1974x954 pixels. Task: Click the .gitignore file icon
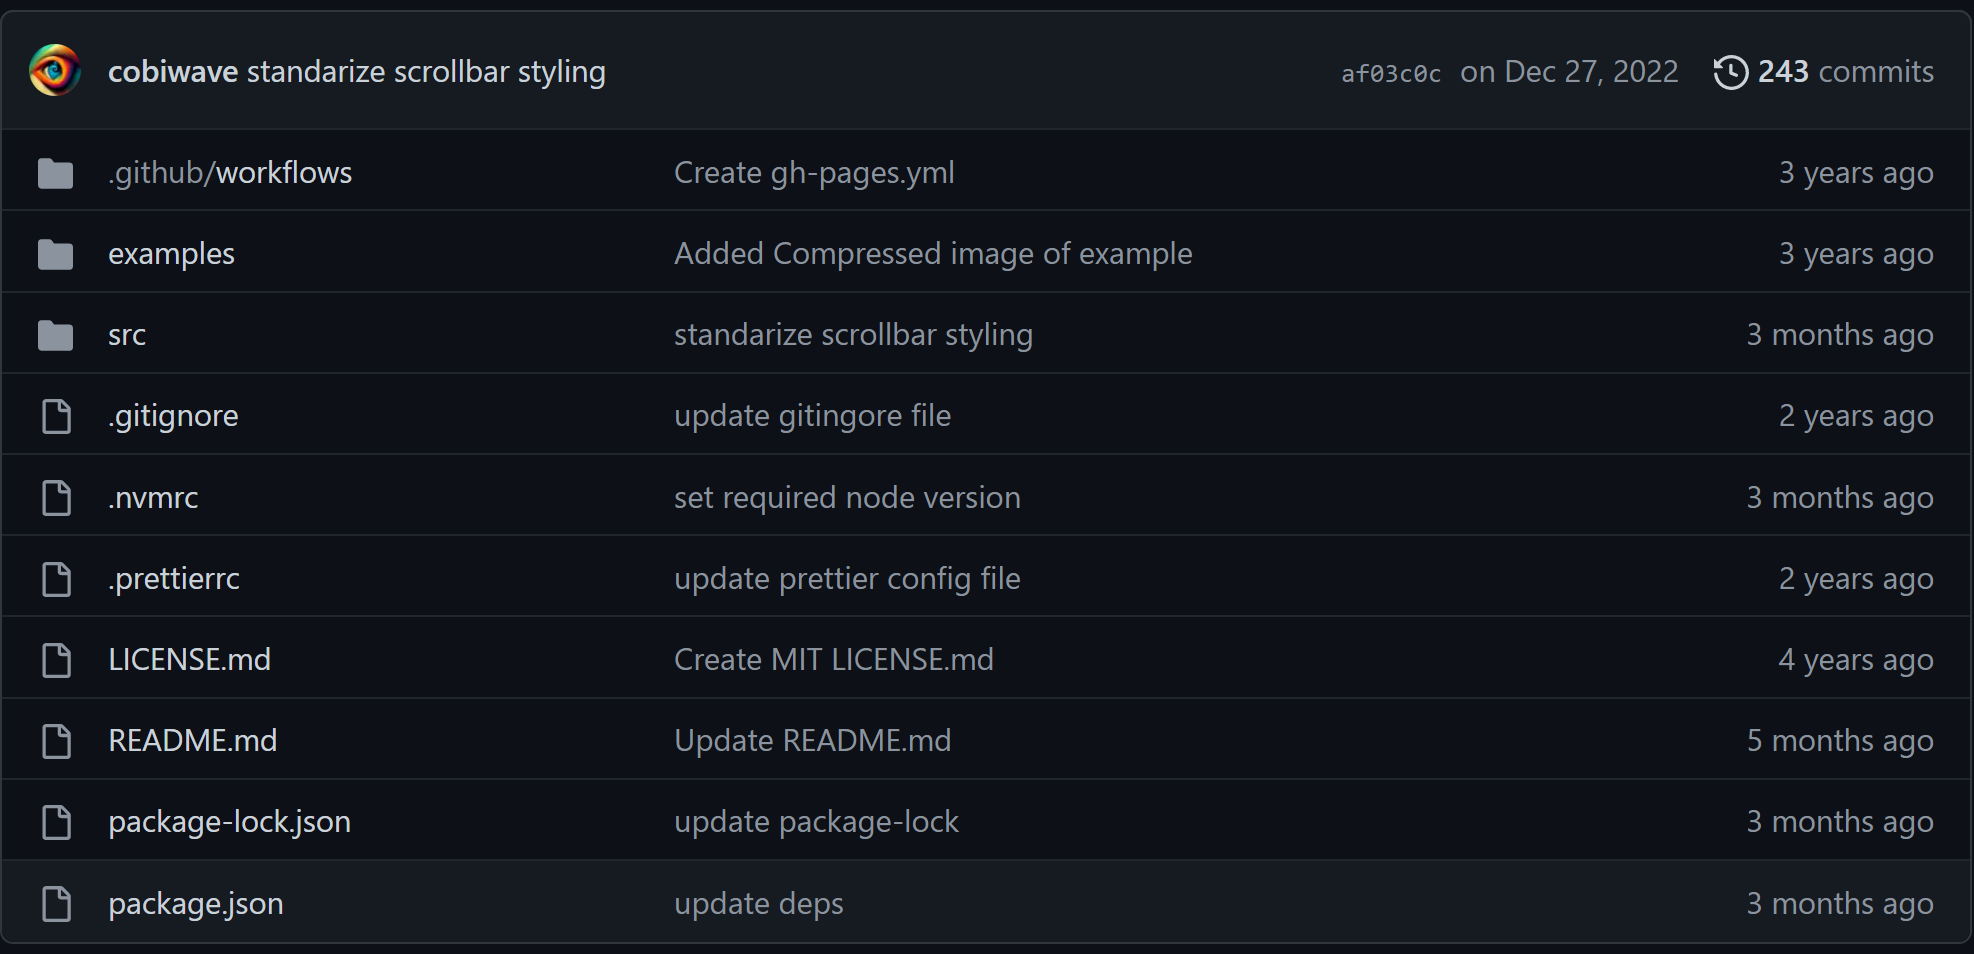tap(57, 416)
